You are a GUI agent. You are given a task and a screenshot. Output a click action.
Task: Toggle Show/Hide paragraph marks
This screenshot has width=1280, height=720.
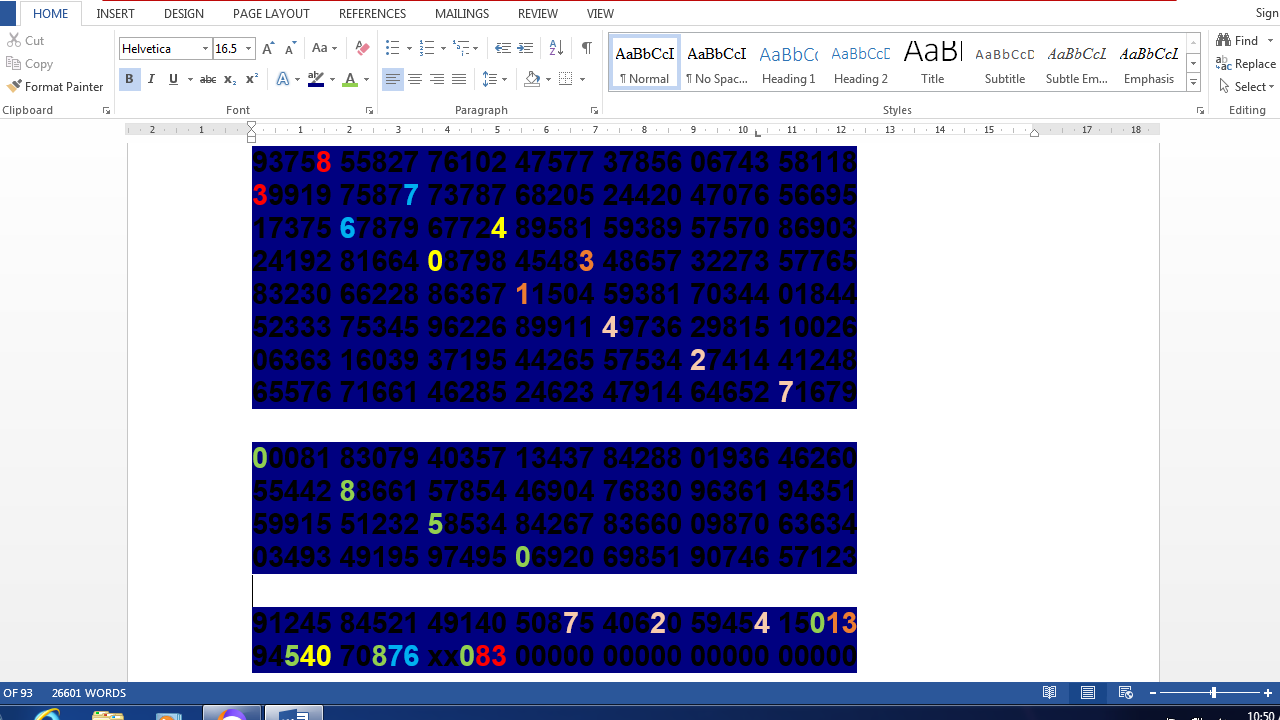click(587, 48)
